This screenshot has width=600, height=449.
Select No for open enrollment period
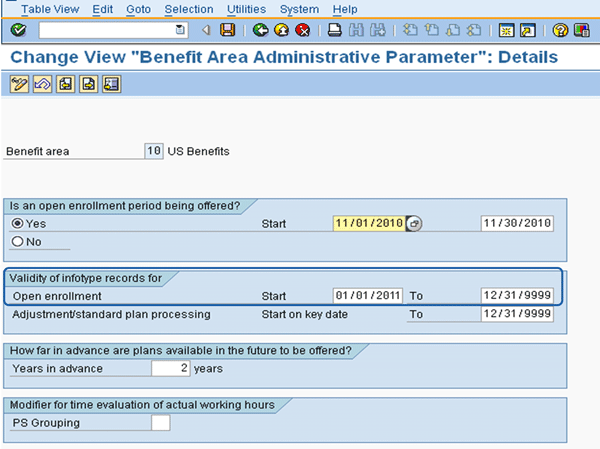tap(17, 241)
